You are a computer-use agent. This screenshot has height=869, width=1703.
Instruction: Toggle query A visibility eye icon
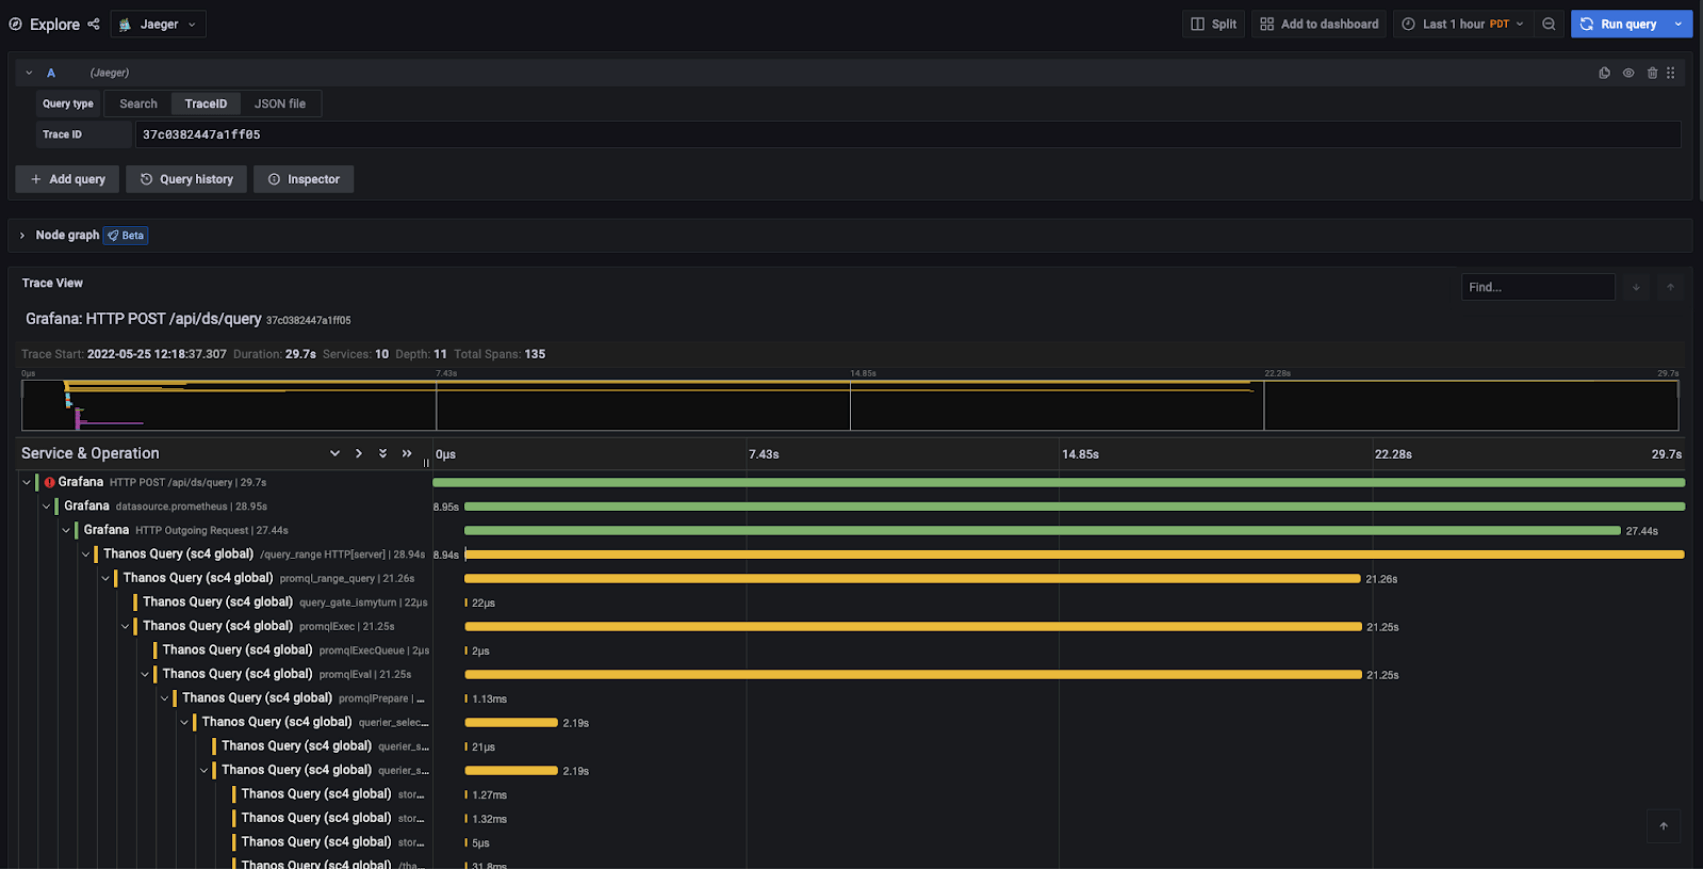point(1628,73)
